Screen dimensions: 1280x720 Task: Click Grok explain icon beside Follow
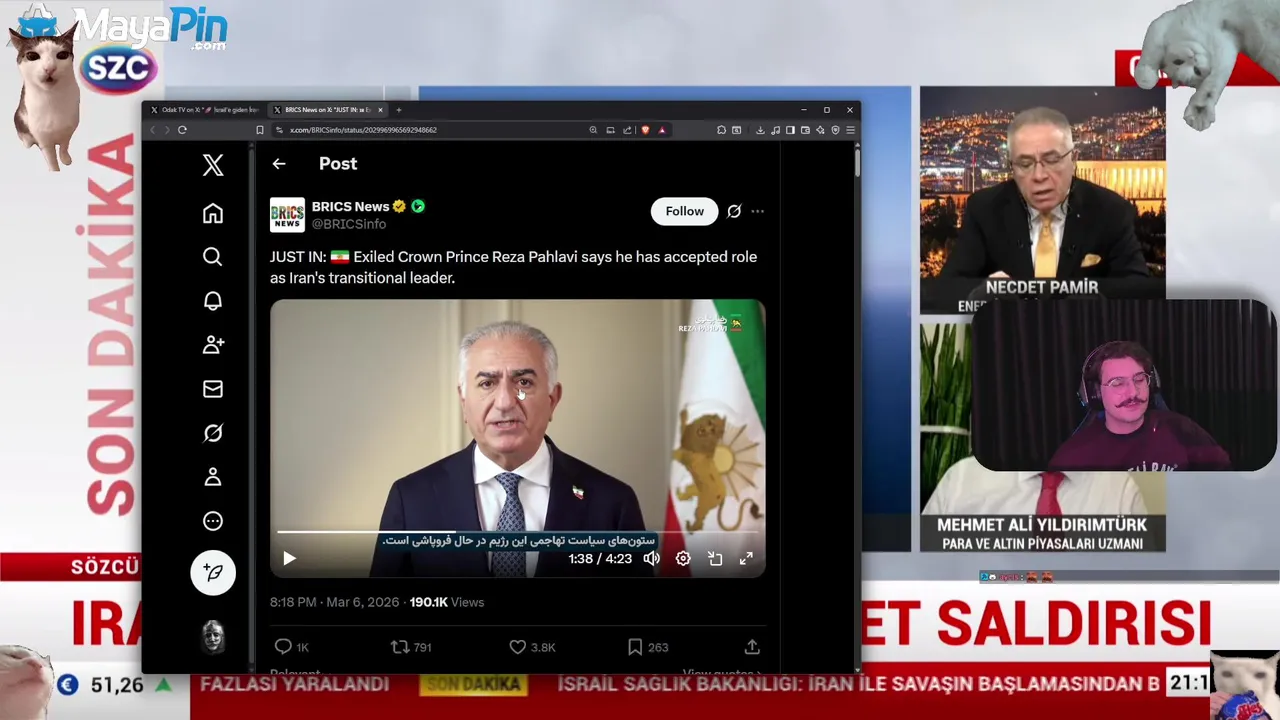[734, 211]
